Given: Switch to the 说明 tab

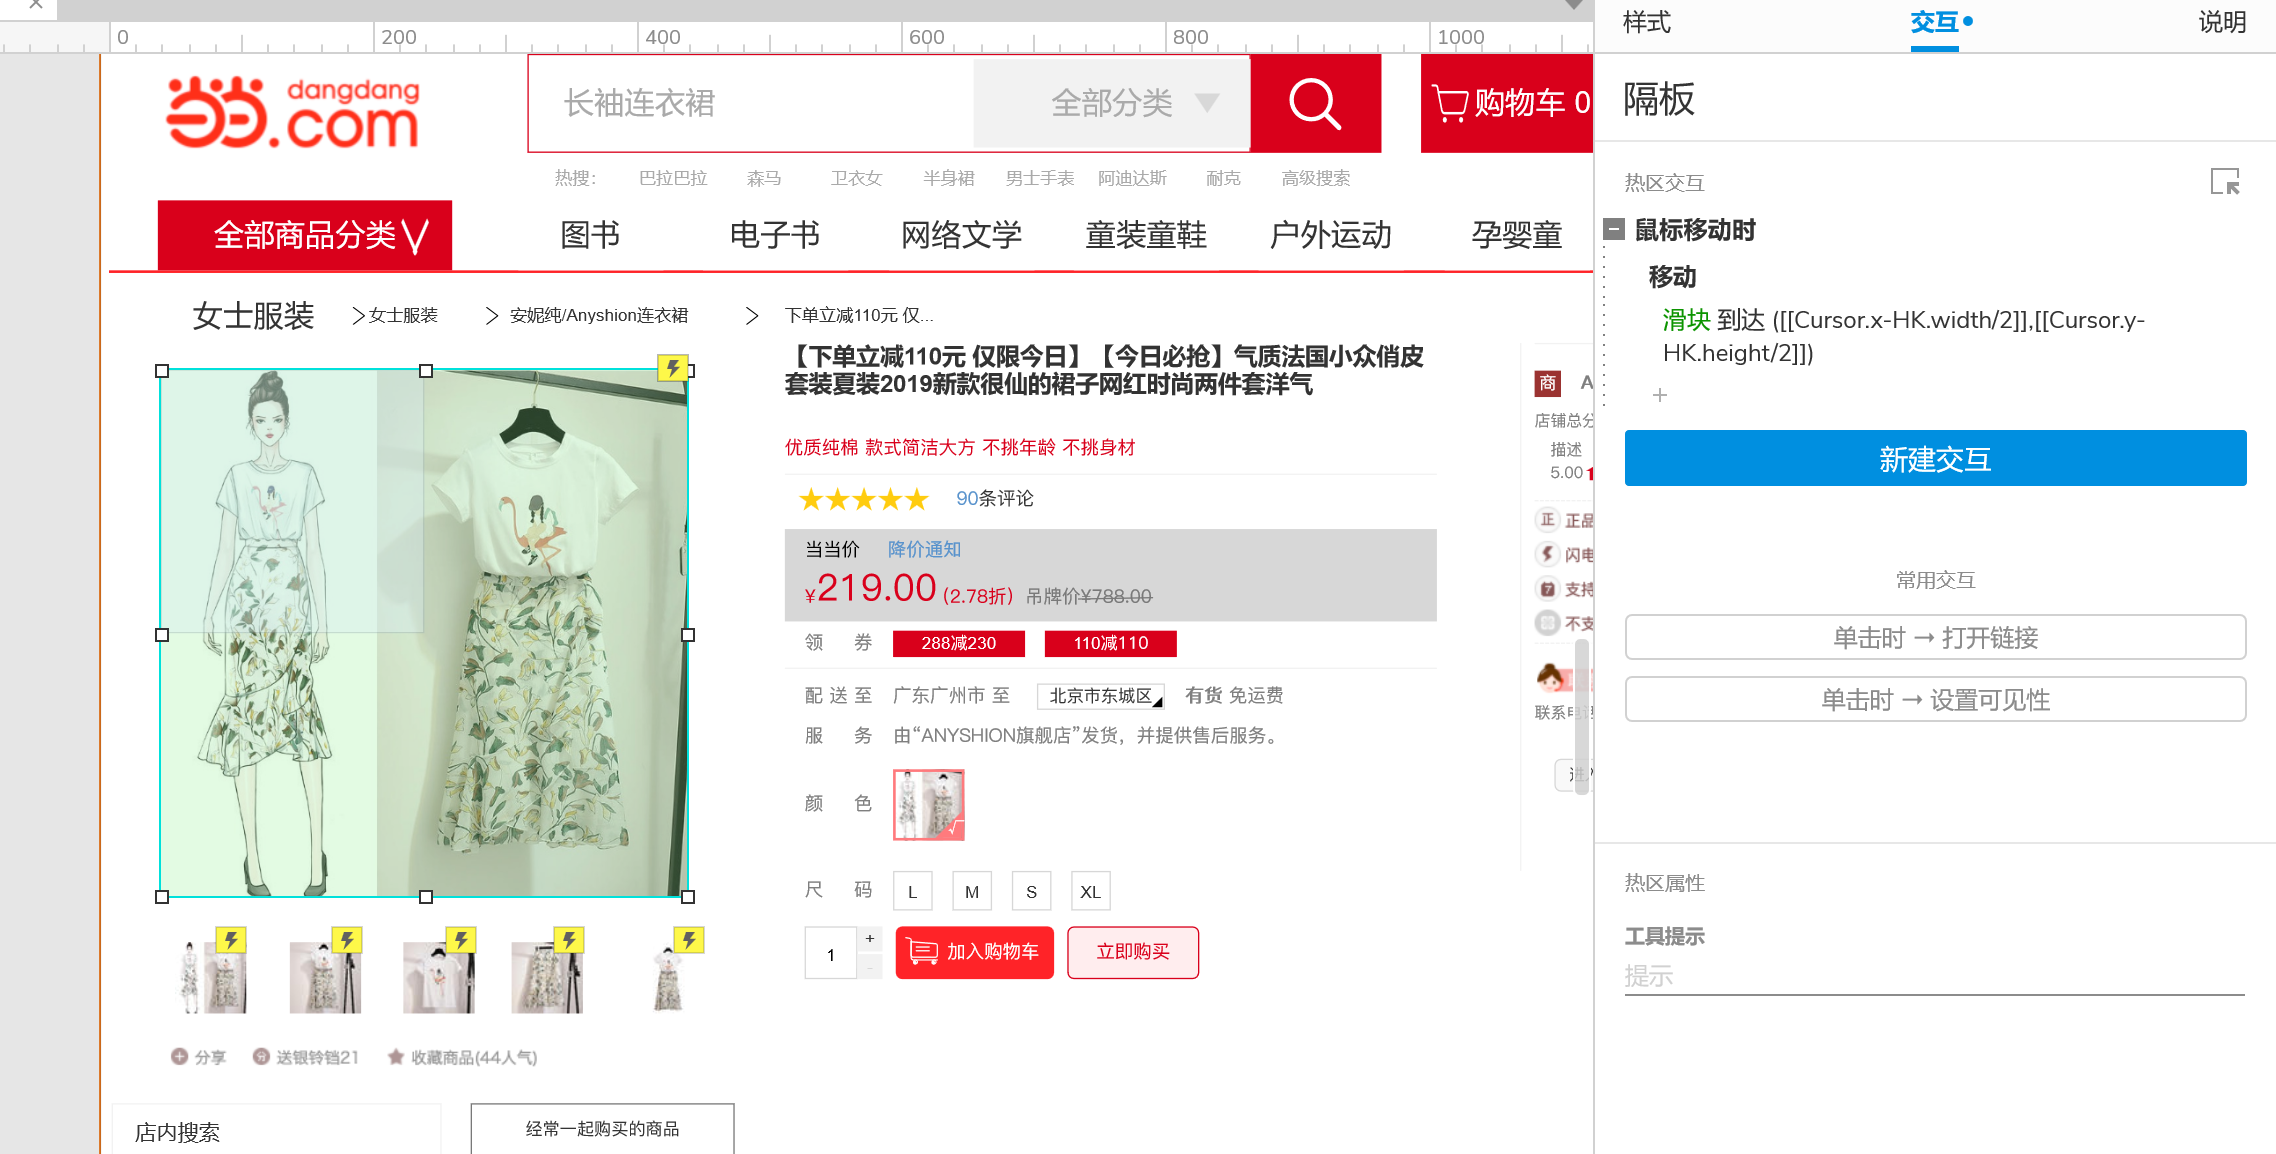Looking at the screenshot, I should (2222, 22).
